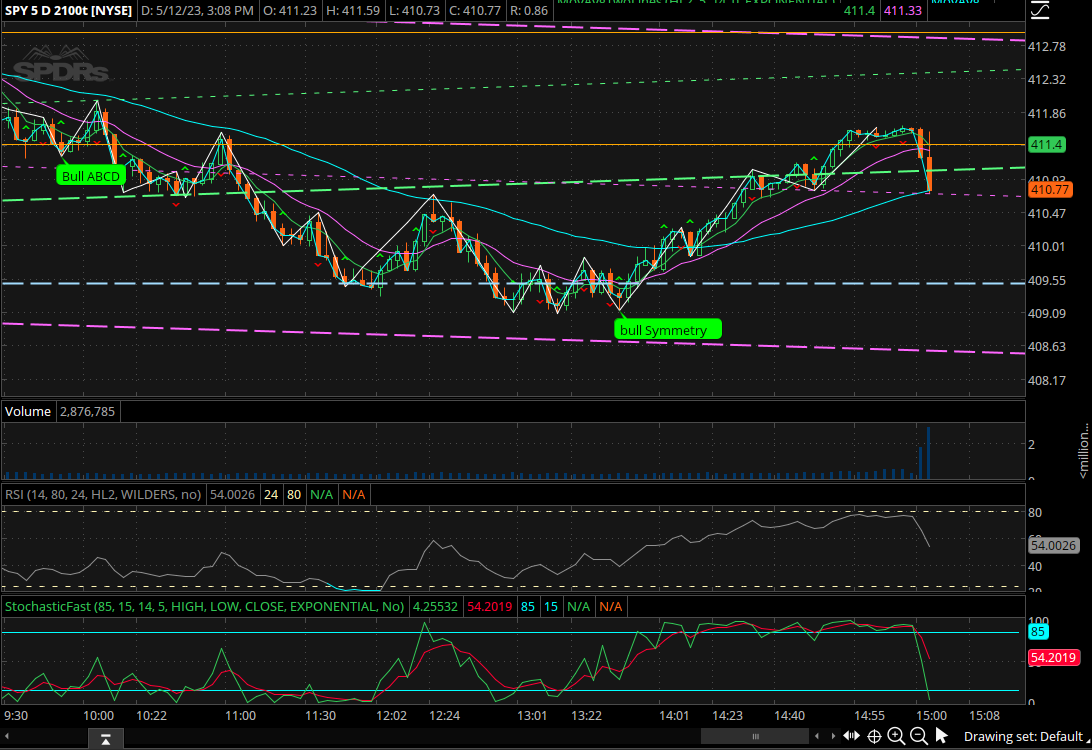Click the Volume study label
Viewport: 1092px width, 750px height.
pos(28,411)
